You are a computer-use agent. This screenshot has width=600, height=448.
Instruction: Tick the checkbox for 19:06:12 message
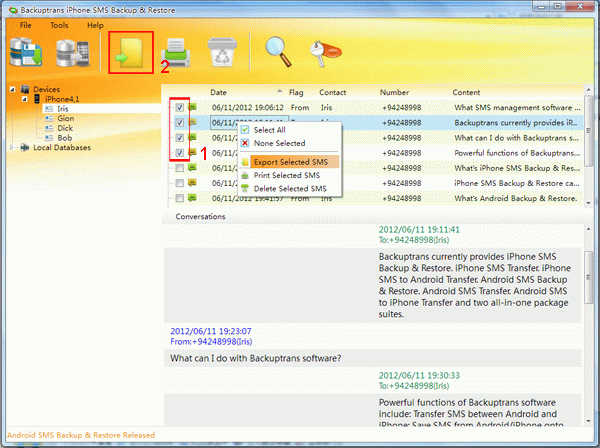(x=179, y=108)
